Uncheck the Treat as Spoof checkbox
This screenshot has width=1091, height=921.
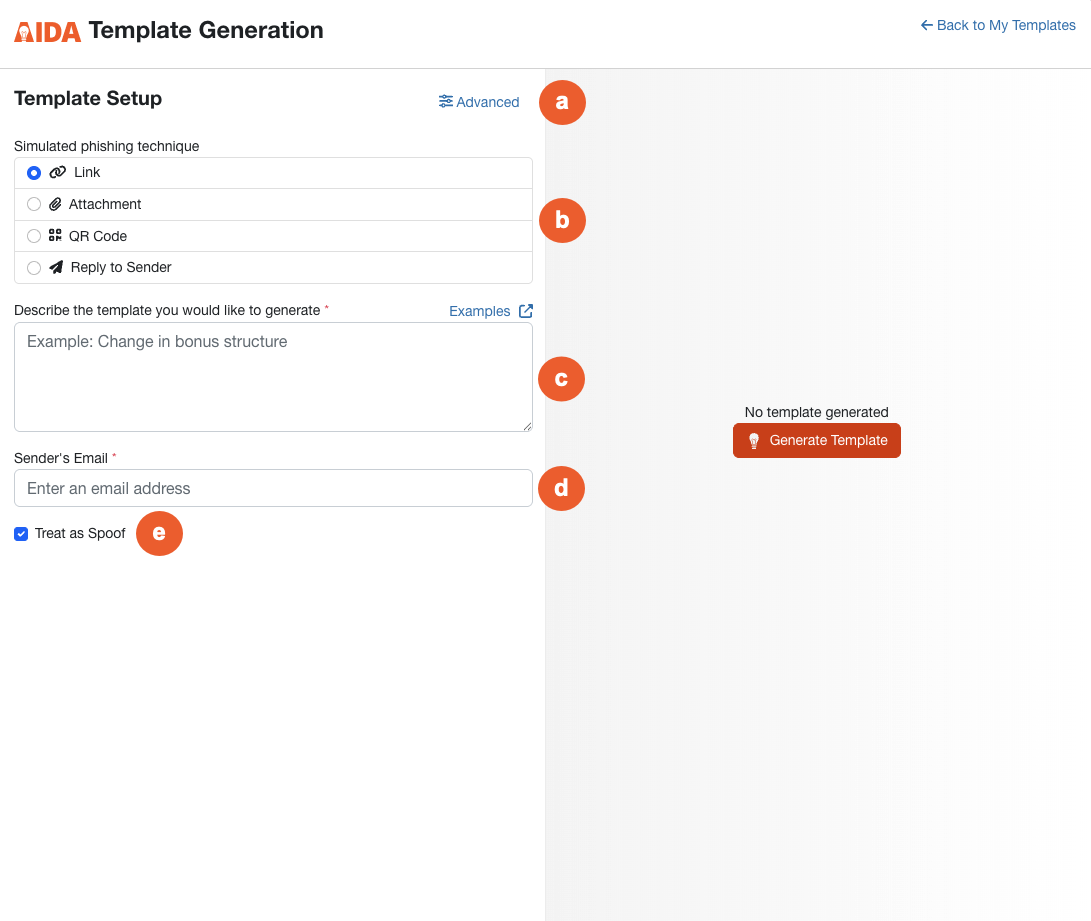pos(21,533)
